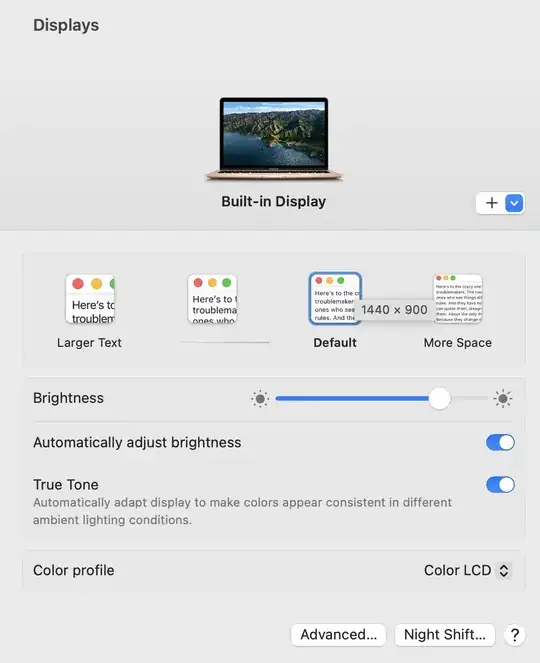Click the Color profile stepper arrows
This screenshot has width=540, height=663.
[504, 570]
